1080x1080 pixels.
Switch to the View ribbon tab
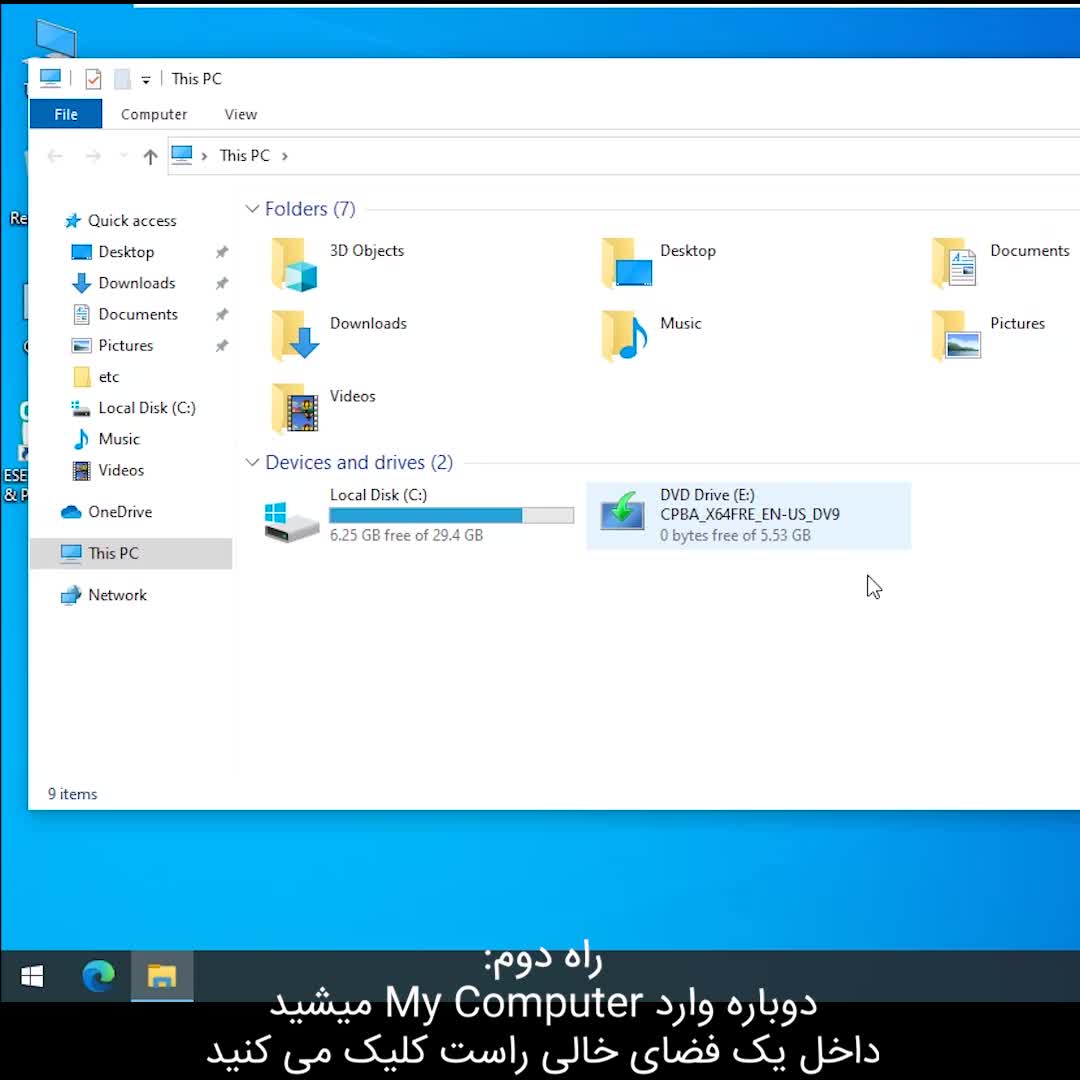point(240,114)
